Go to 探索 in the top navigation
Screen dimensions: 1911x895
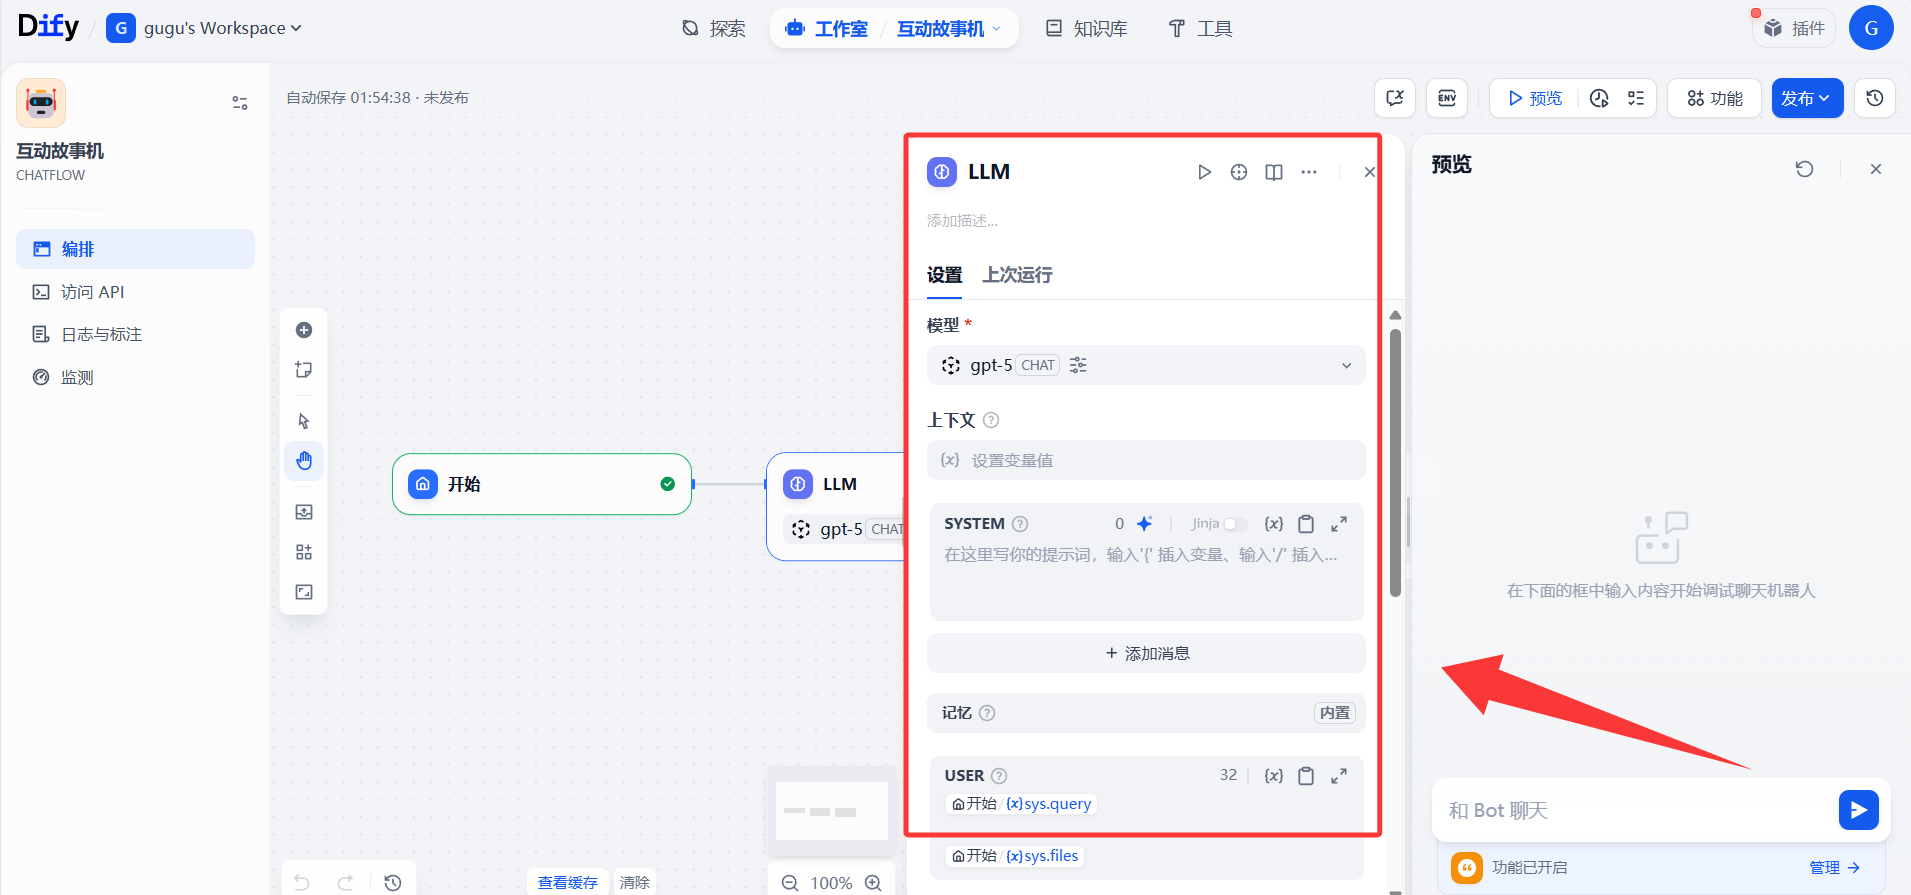713,29
